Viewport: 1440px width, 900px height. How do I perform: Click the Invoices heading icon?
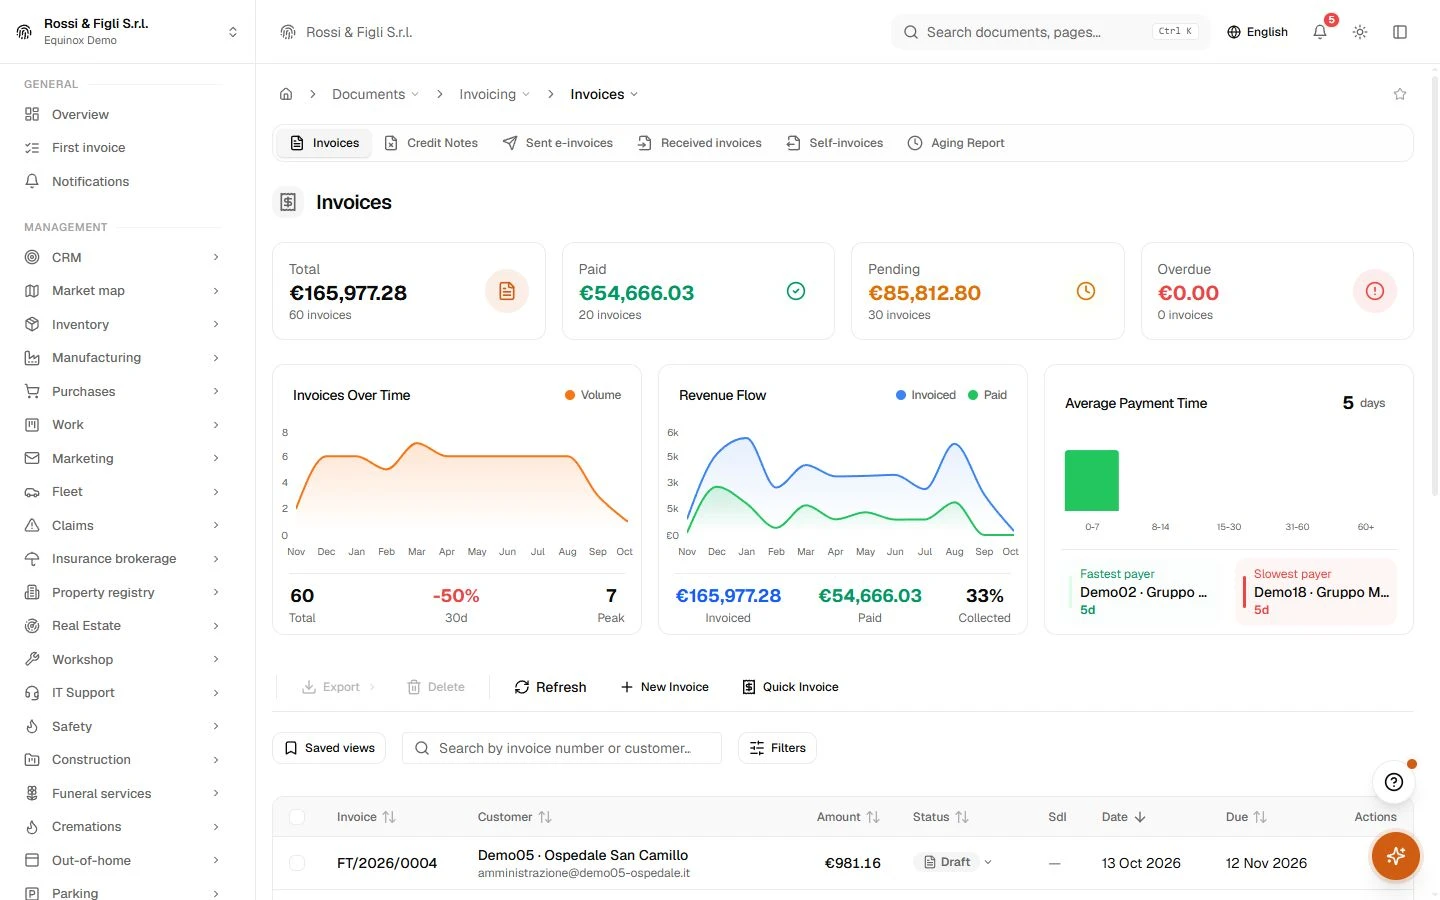tap(288, 202)
